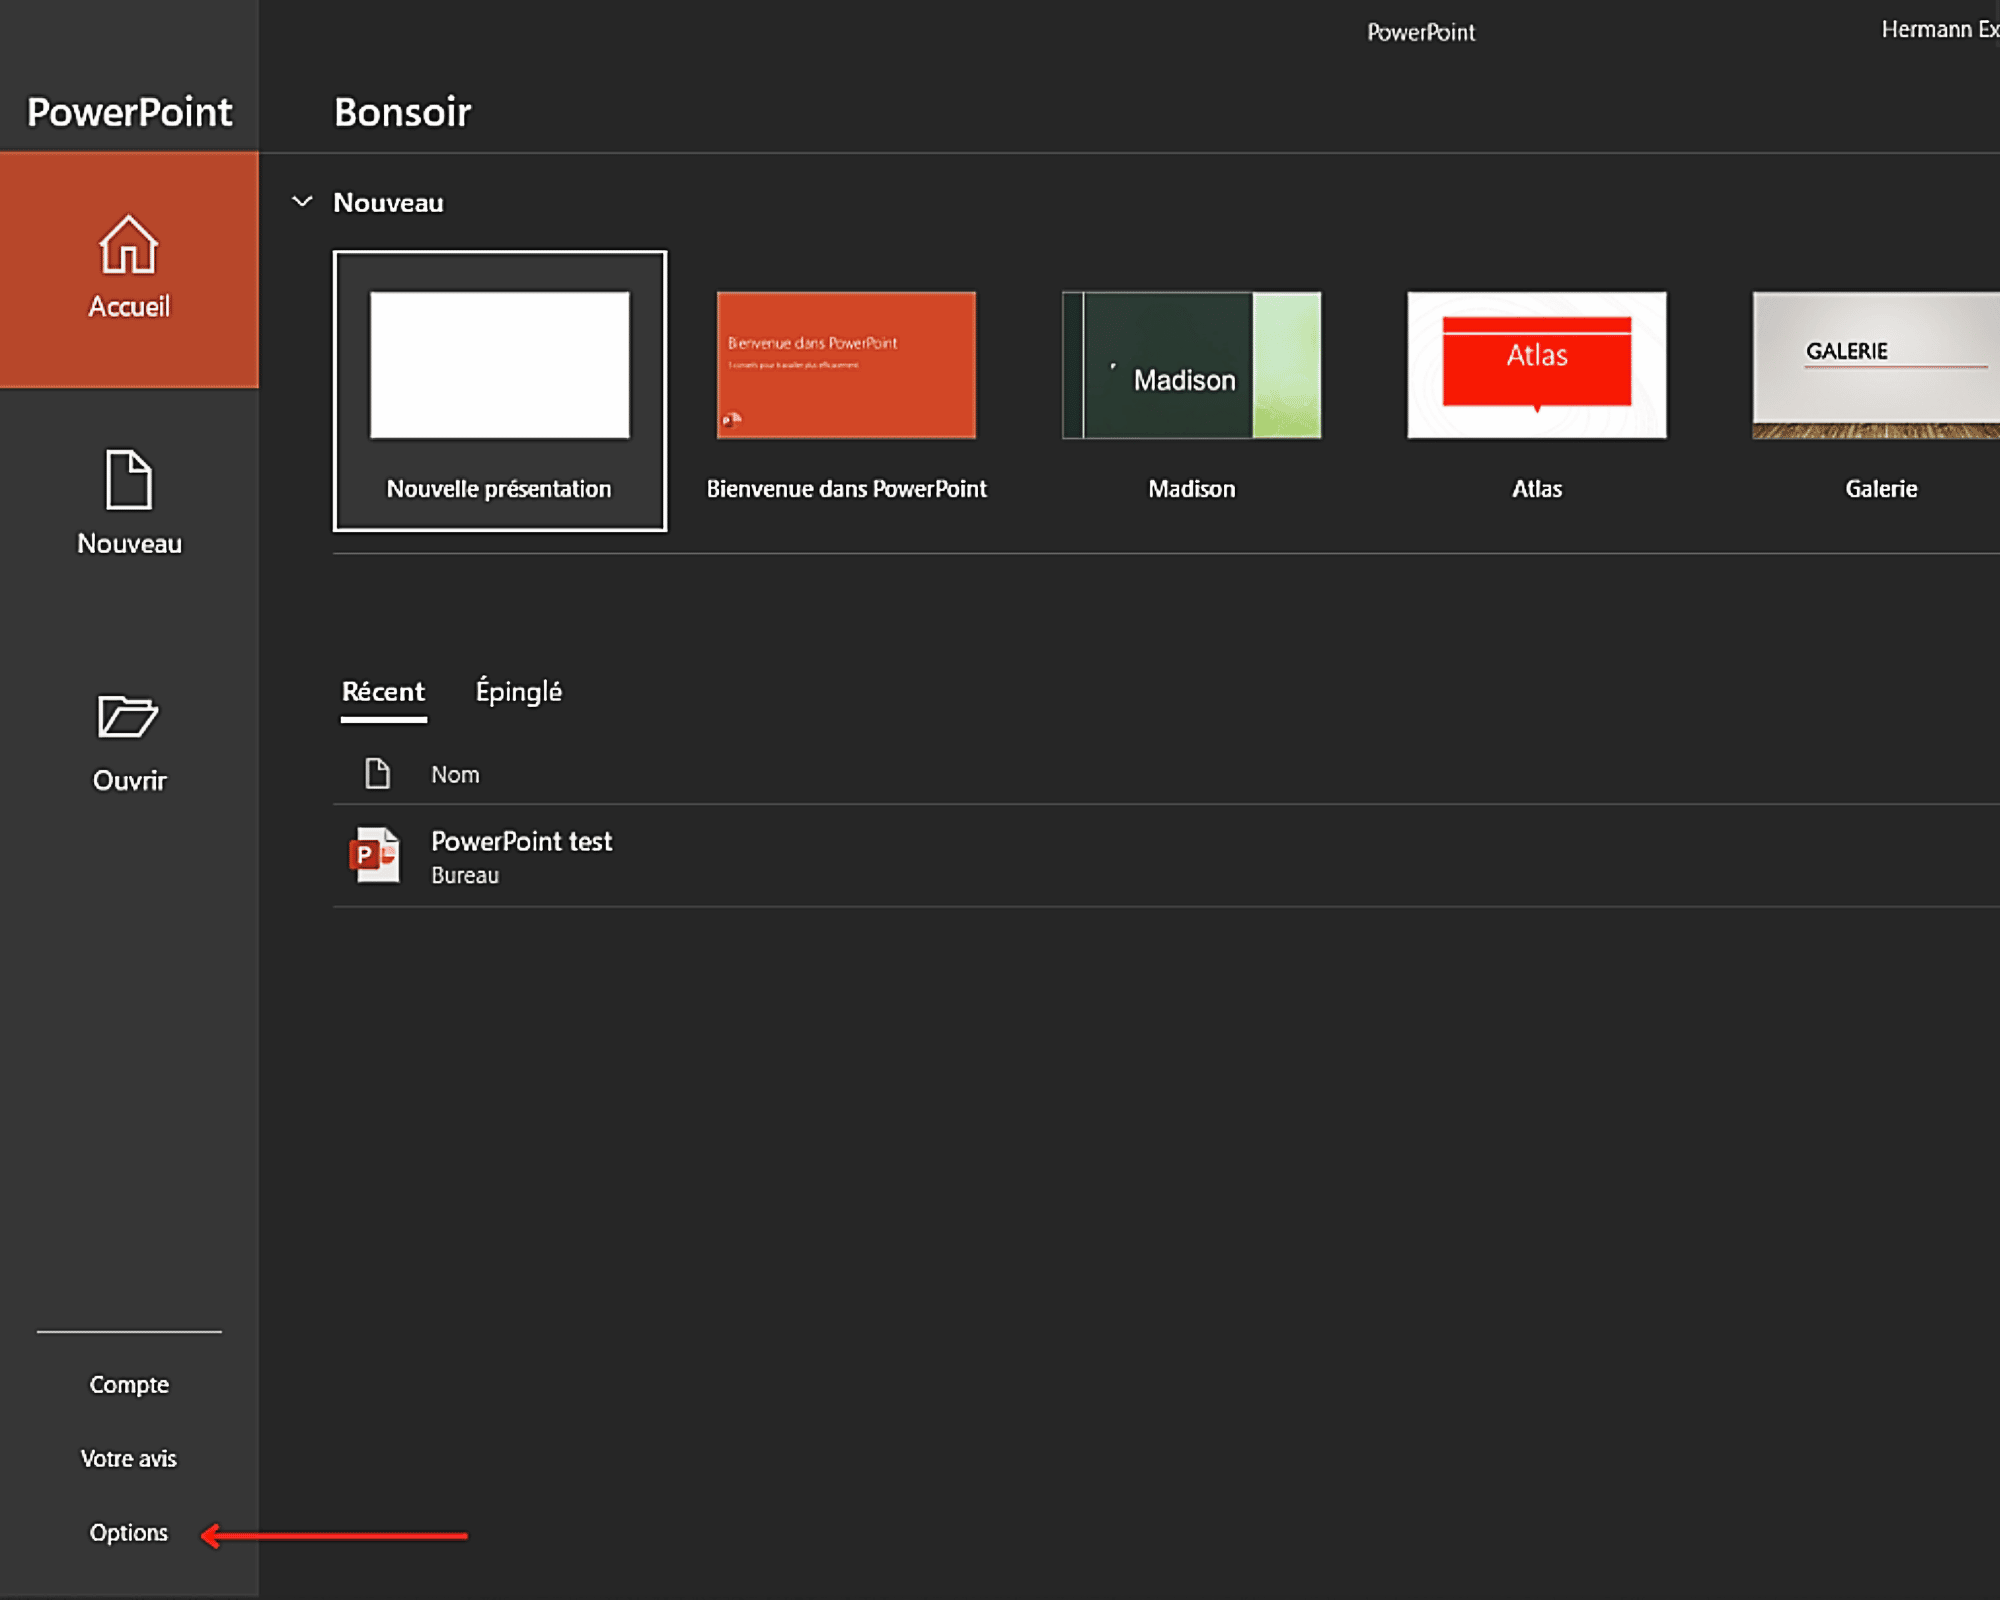This screenshot has height=1600, width=2000.
Task: Open Bienvenue dans PowerPoint template
Action: tap(846, 365)
